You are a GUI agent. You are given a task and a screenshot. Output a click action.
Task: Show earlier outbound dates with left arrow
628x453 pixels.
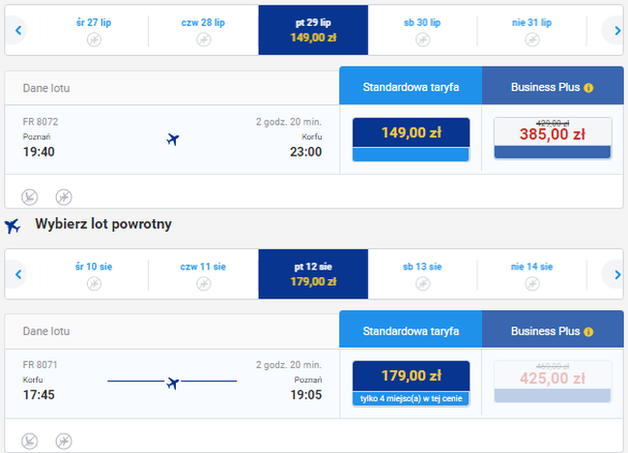tap(18, 31)
